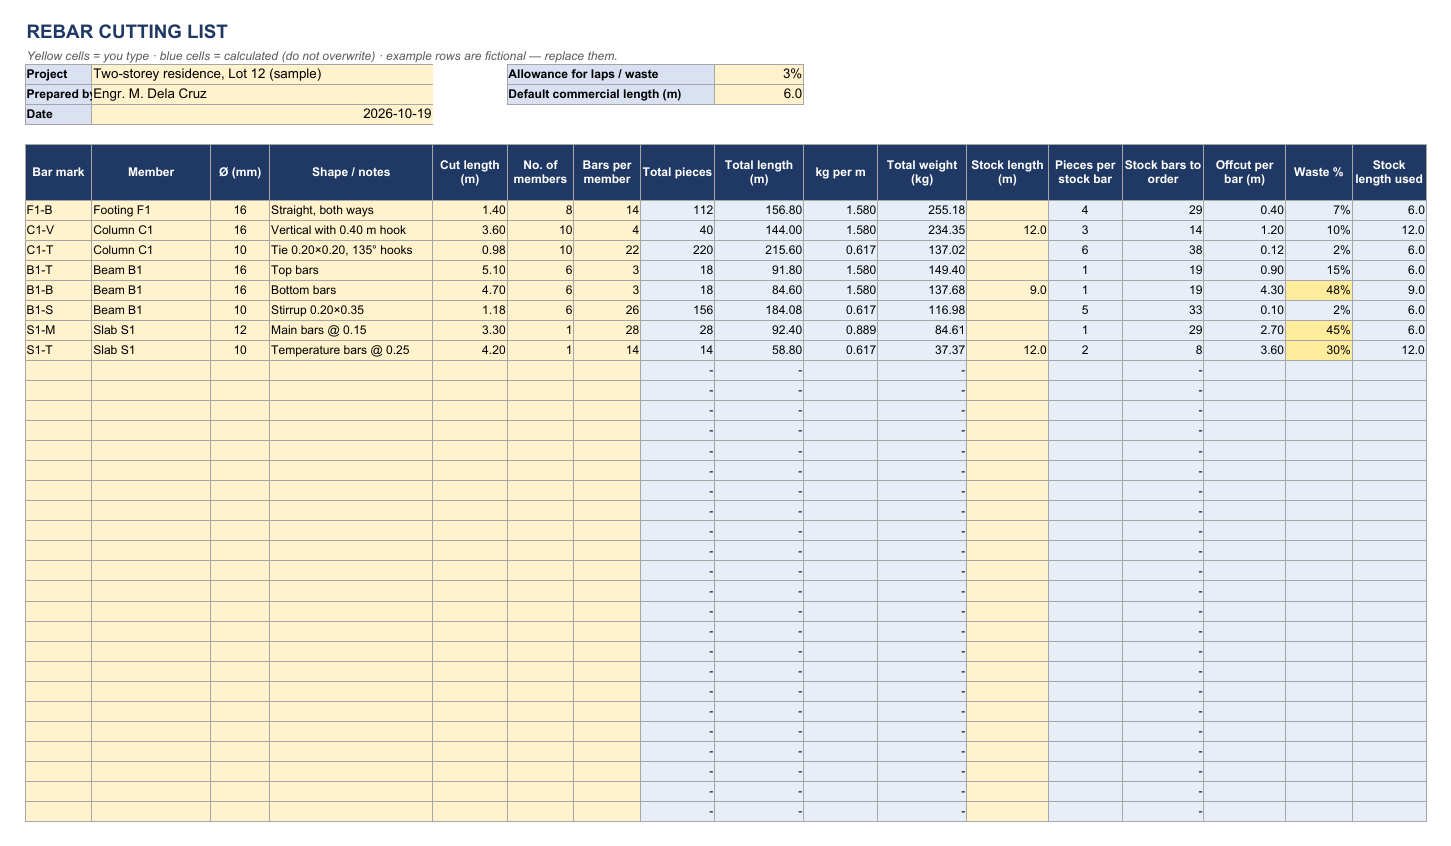Select the total pieces 220 cell
The image size is (1451, 846).
677,250
